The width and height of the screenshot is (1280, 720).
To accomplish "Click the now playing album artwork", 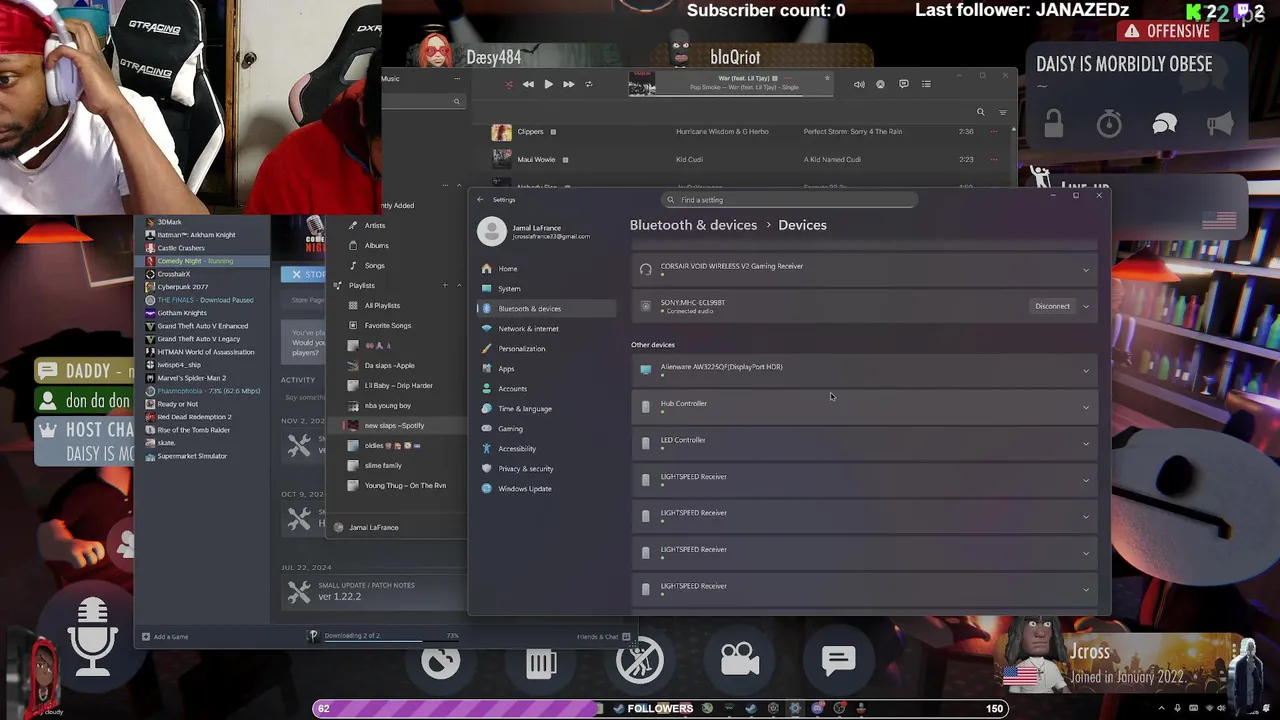I will point(642,84).
